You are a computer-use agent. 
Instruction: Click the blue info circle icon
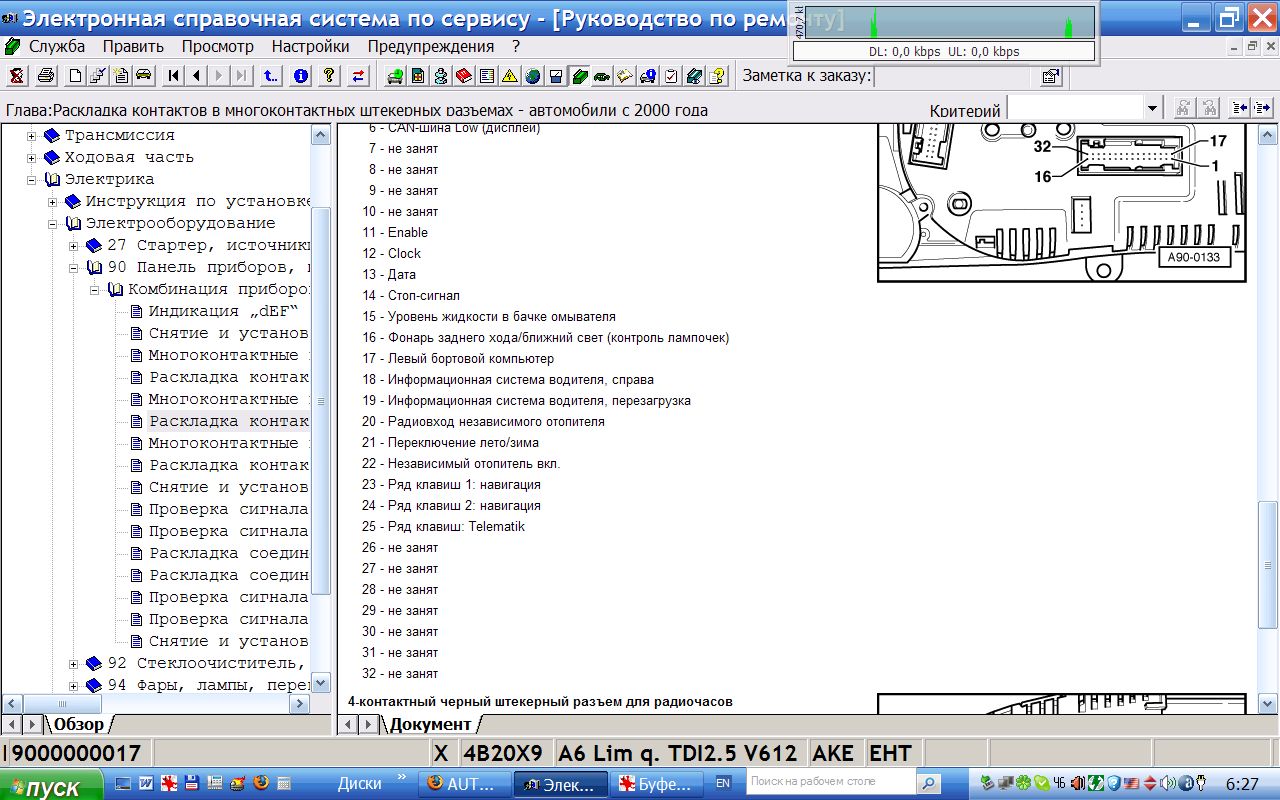[x=300, y=76]
